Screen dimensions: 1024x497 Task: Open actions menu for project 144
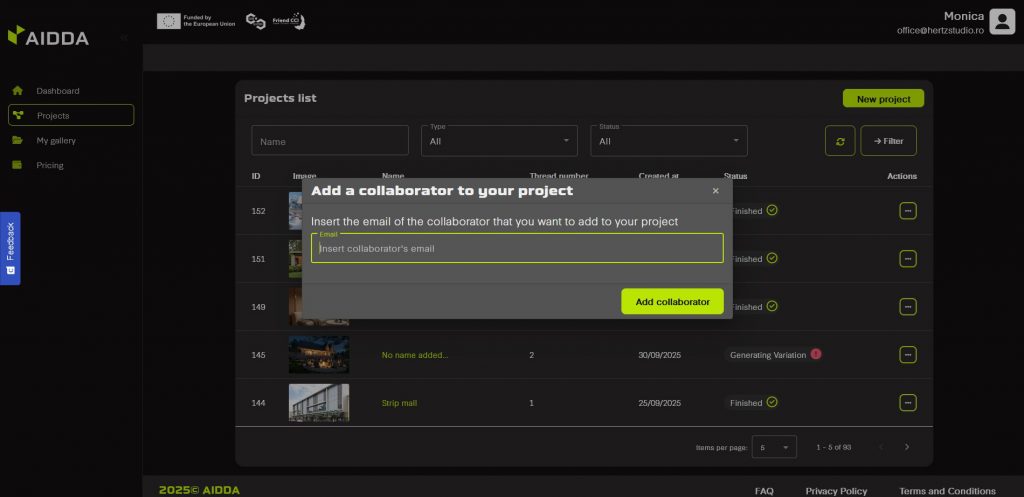pyautogui.click(x=908, y=403)
